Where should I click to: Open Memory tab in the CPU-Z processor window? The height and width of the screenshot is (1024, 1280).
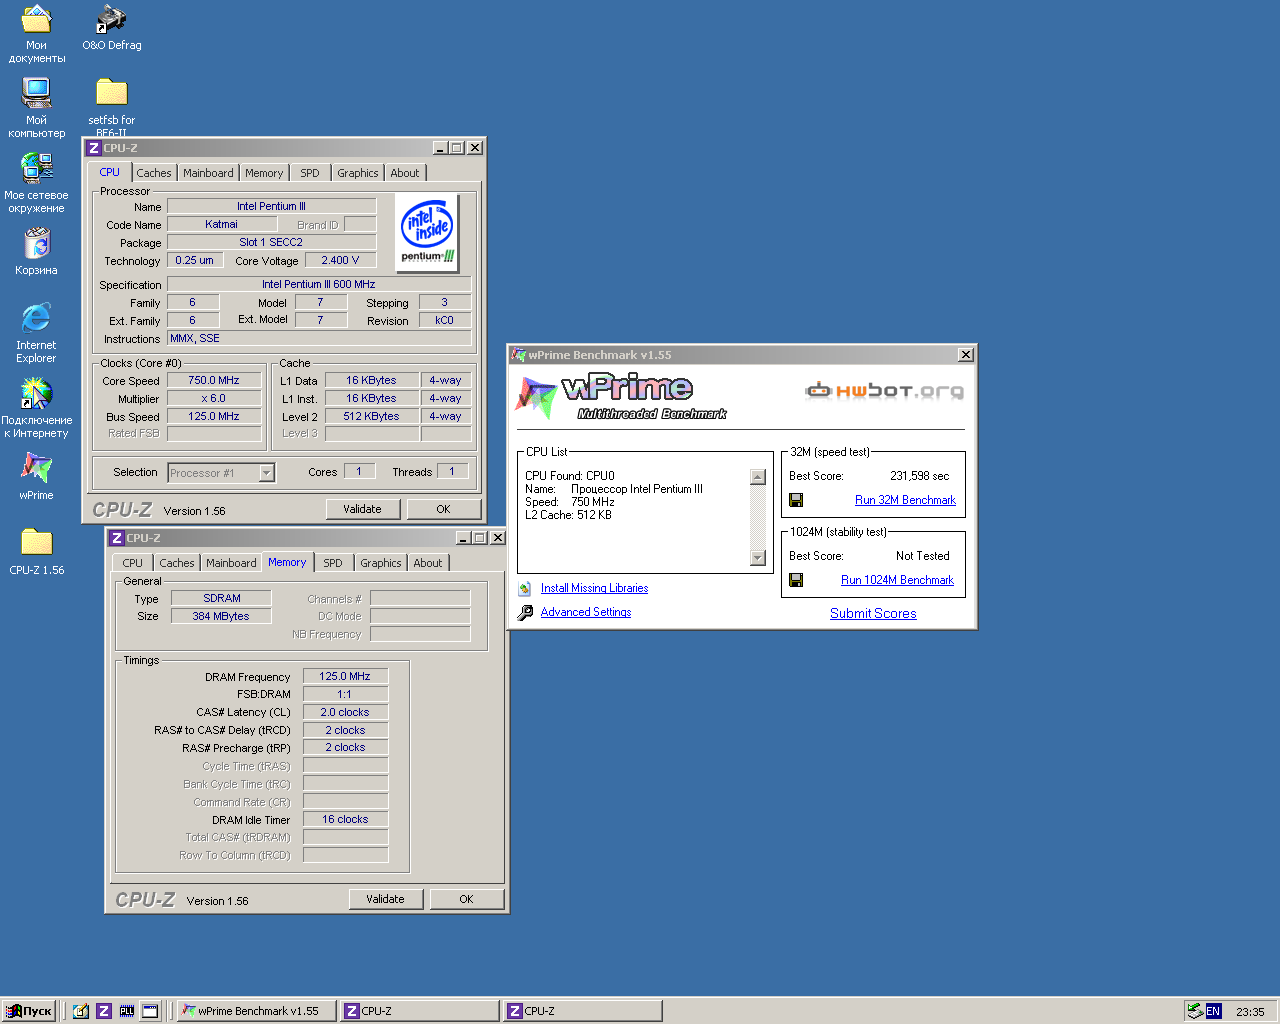point(264,173)
